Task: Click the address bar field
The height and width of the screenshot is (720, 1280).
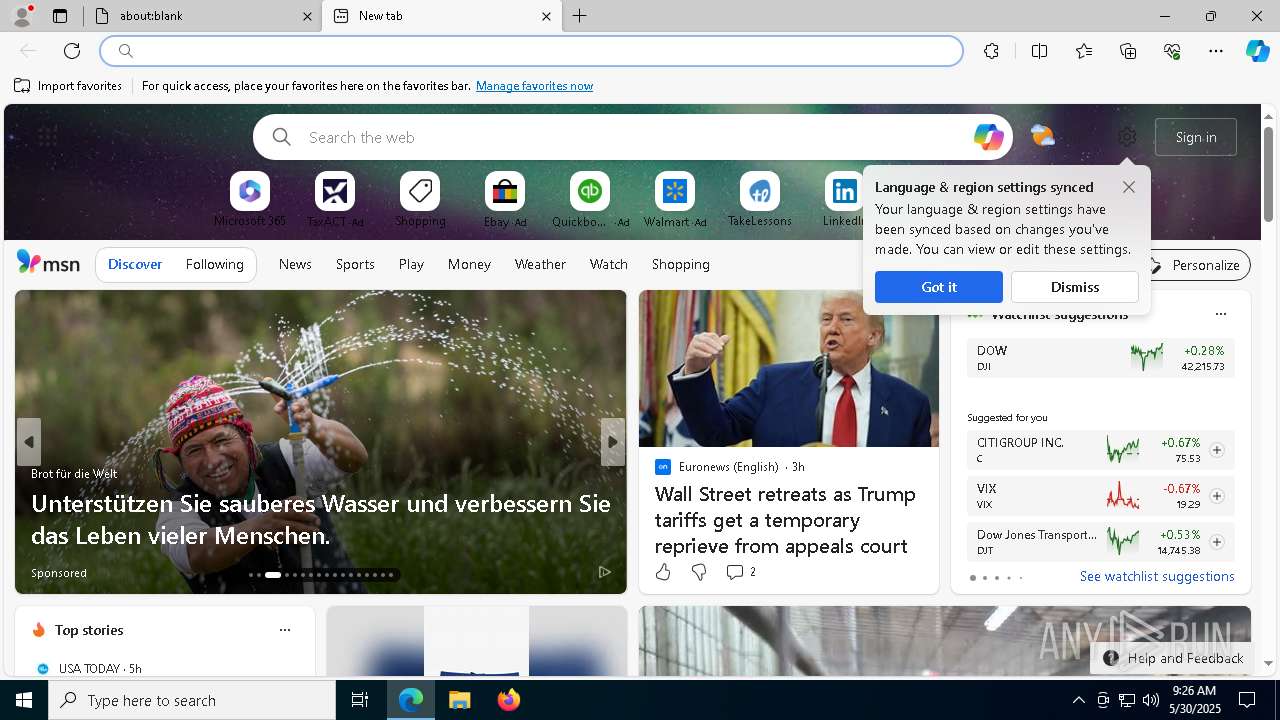Action: [x=532, y=51]
